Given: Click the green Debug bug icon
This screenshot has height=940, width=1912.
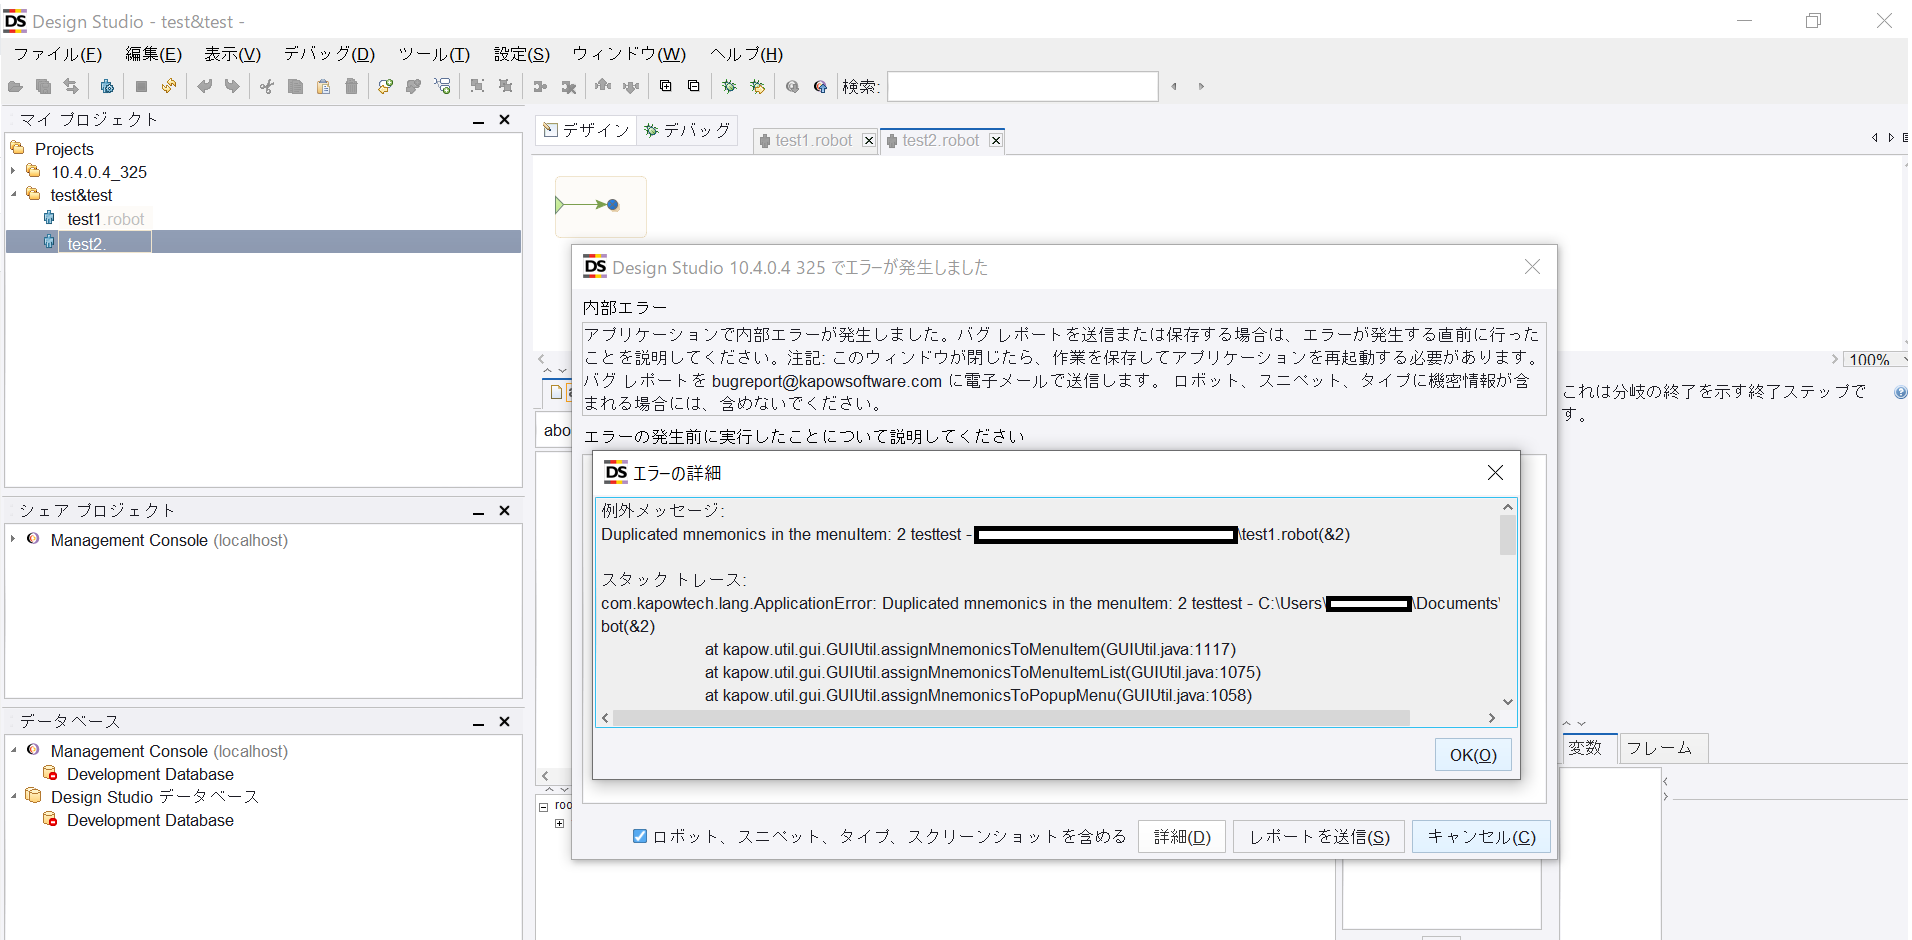Looking at the screenshot, I should pos(729,87).
